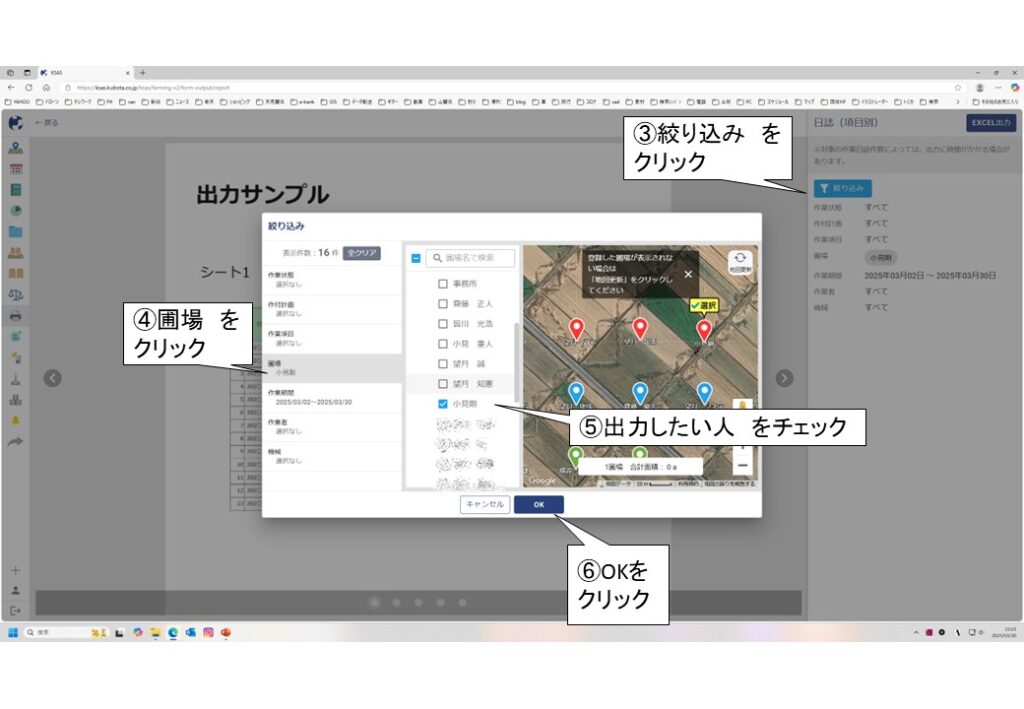Select the 作業状態 filter row
The height and width of the screenshot is (709, 1024).
[x=331, y=278]
